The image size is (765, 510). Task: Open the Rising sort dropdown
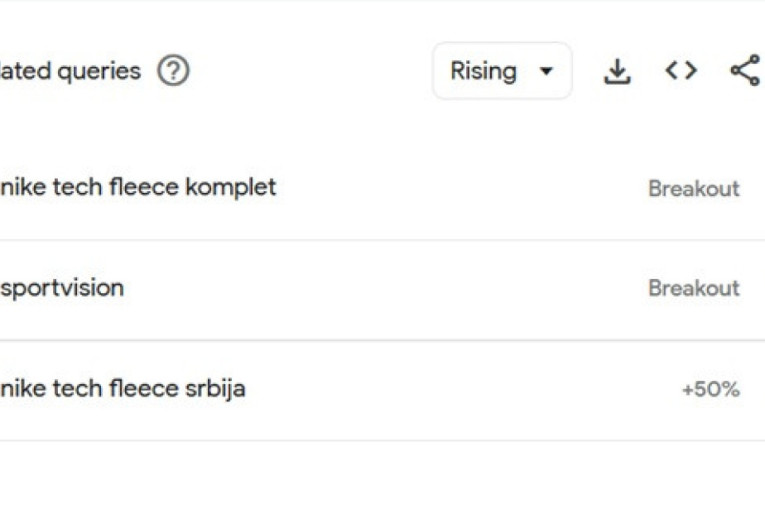click(x=502, y=71)
